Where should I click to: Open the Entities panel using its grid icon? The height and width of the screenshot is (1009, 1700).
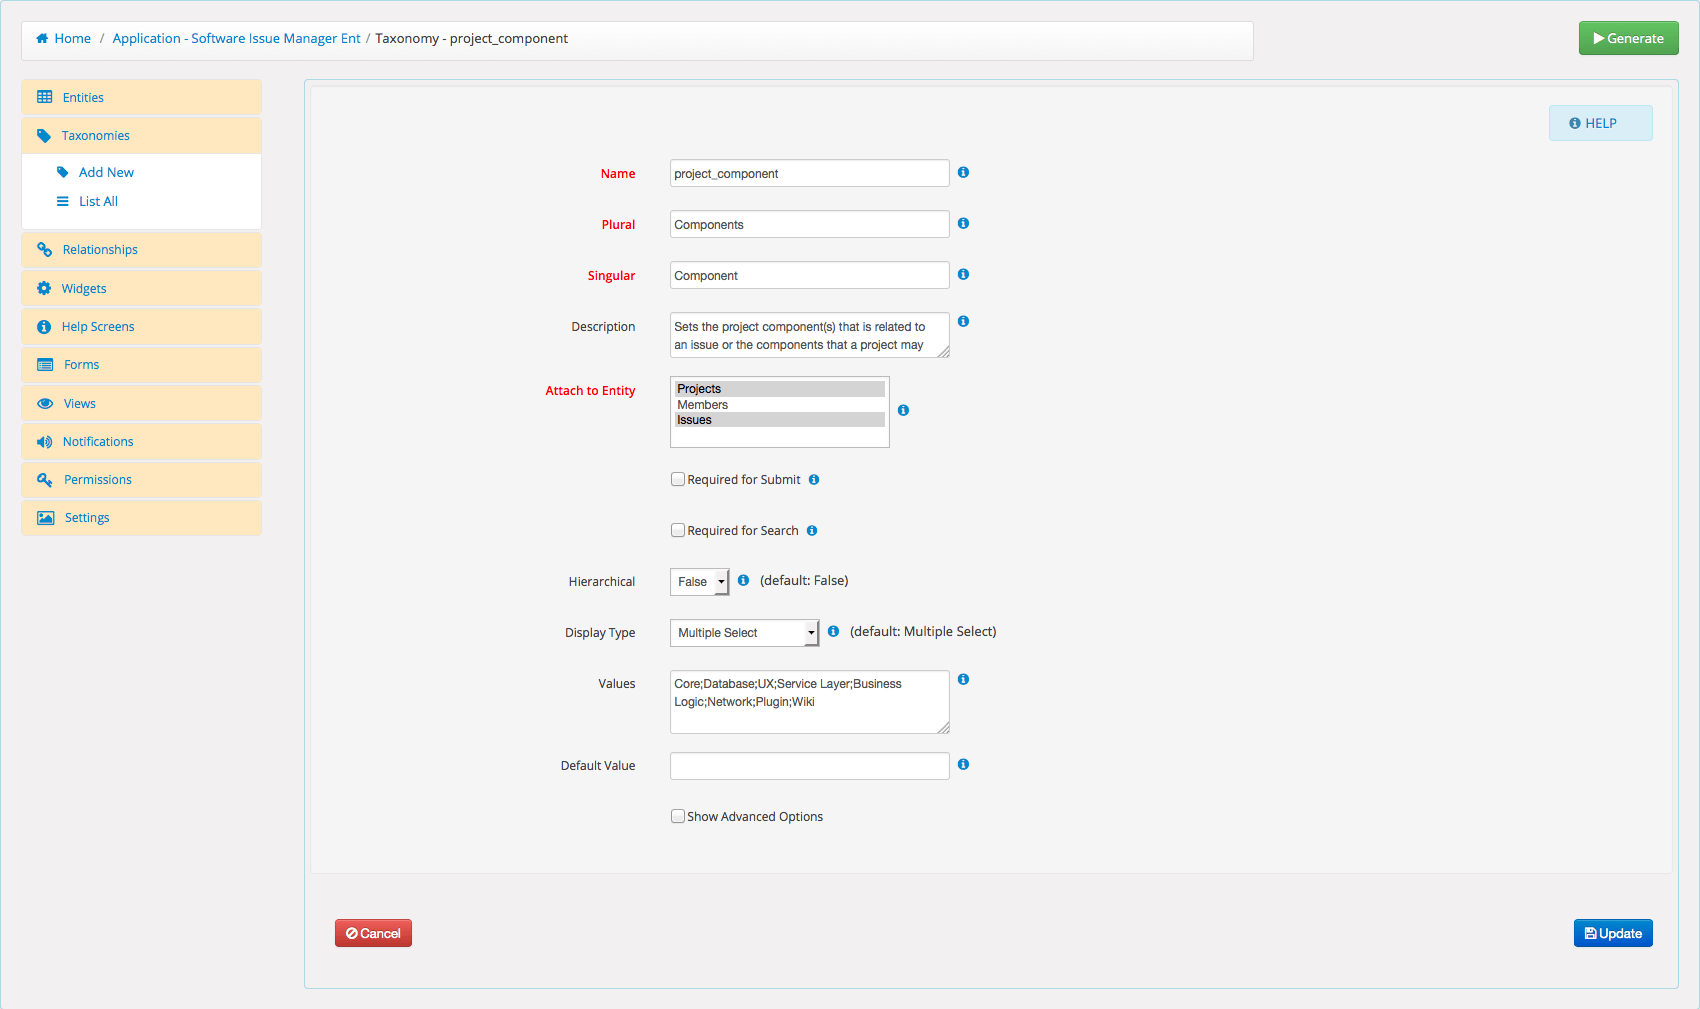[x=45, y=97]
